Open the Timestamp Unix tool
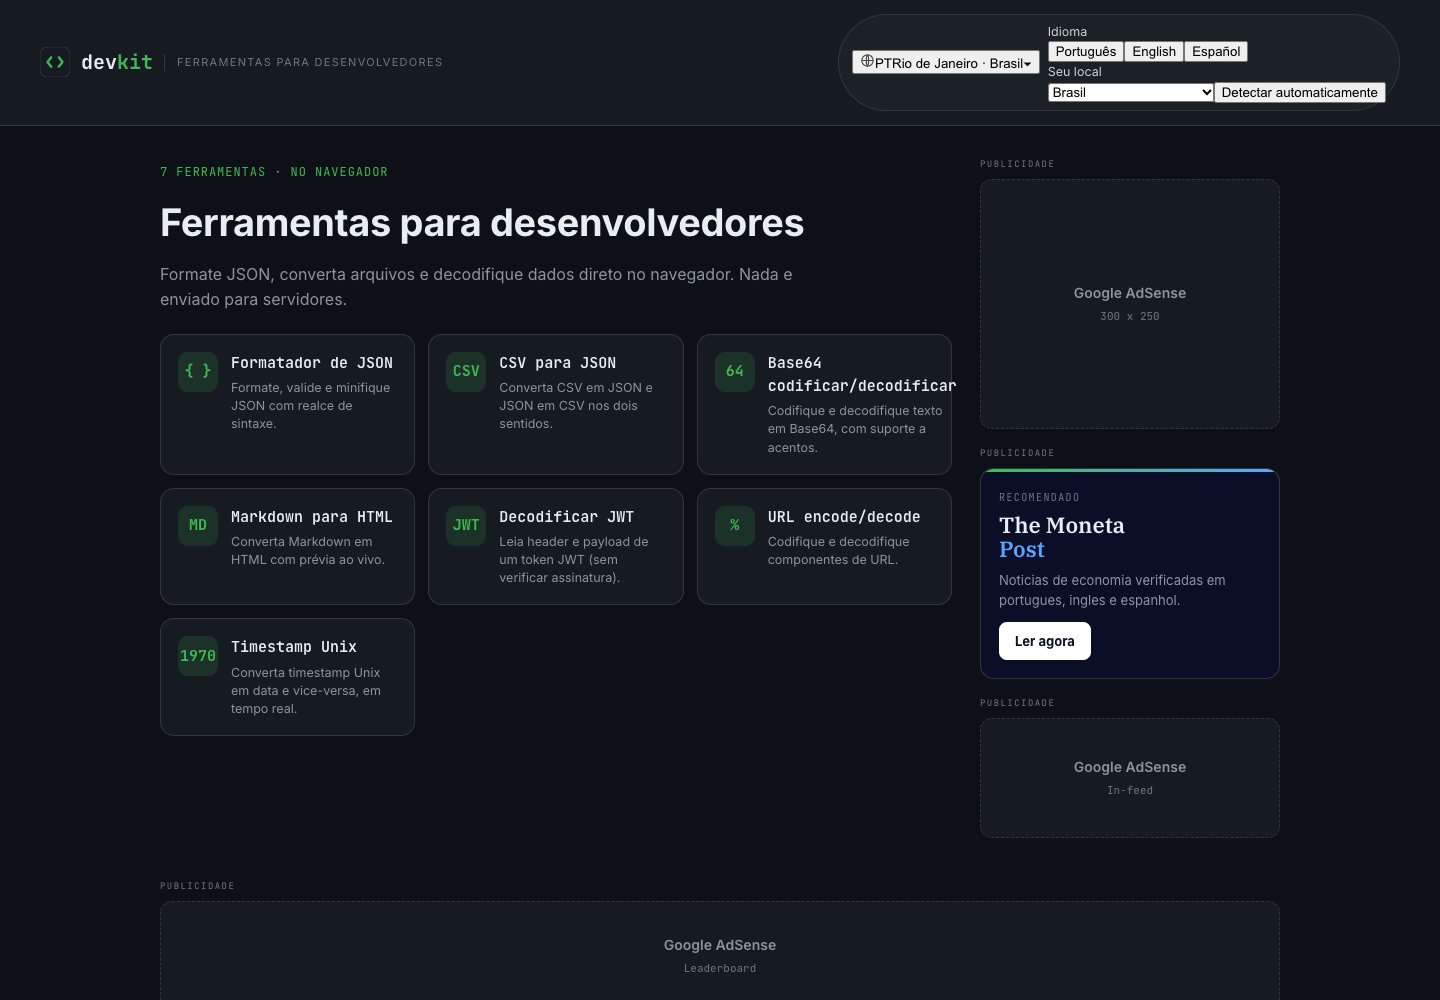 pyautogui.click(x=287, y=677)
